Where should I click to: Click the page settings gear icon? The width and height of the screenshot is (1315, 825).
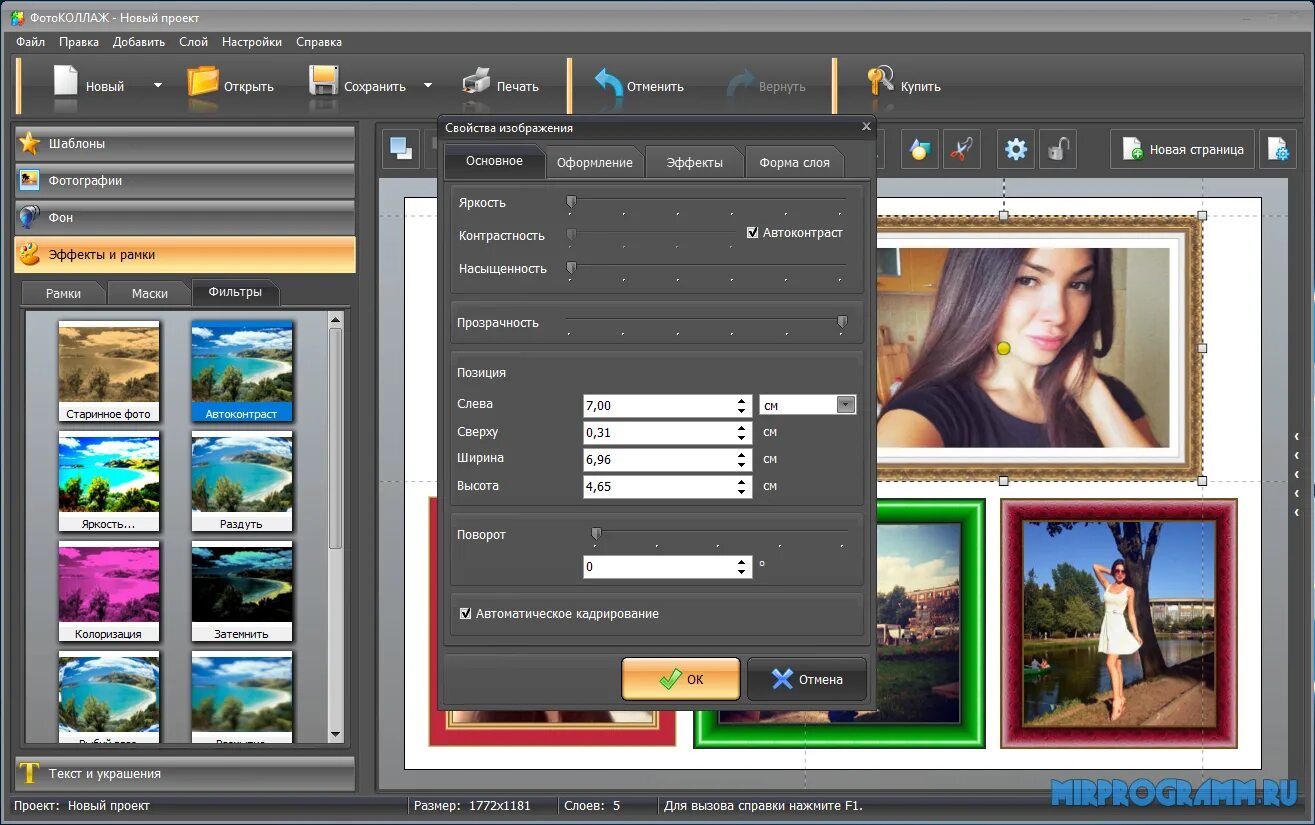(1278, 149)
